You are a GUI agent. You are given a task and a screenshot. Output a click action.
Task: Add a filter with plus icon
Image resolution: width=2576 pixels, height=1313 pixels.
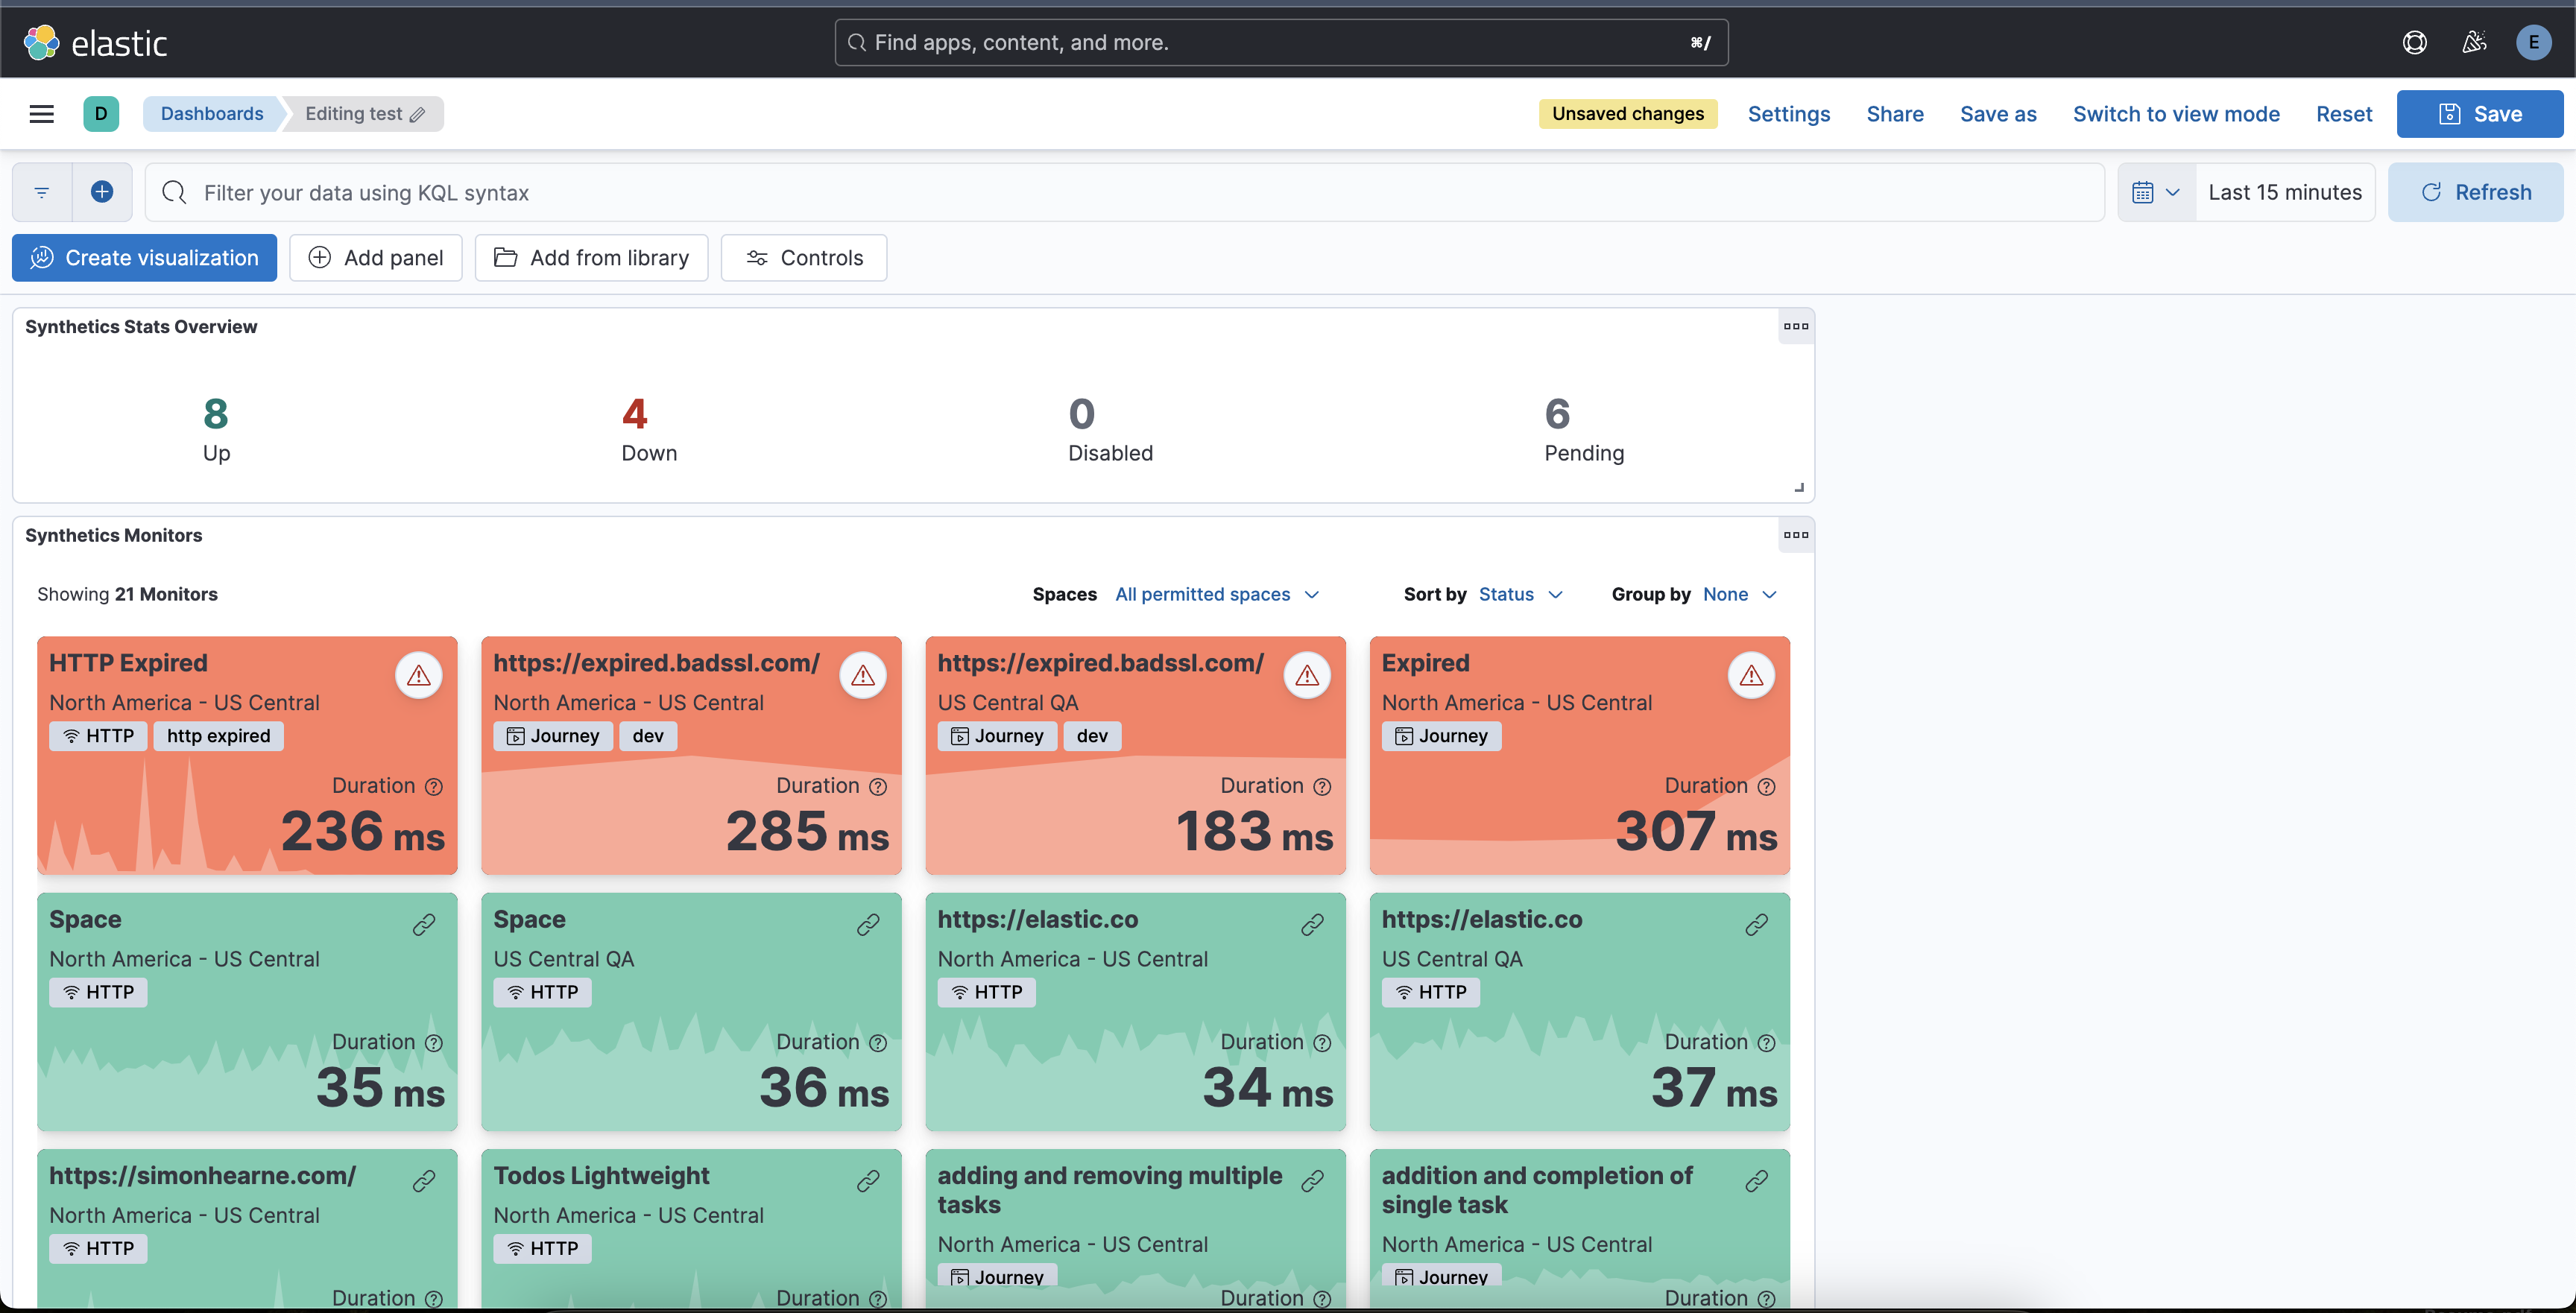pos(102,192)
